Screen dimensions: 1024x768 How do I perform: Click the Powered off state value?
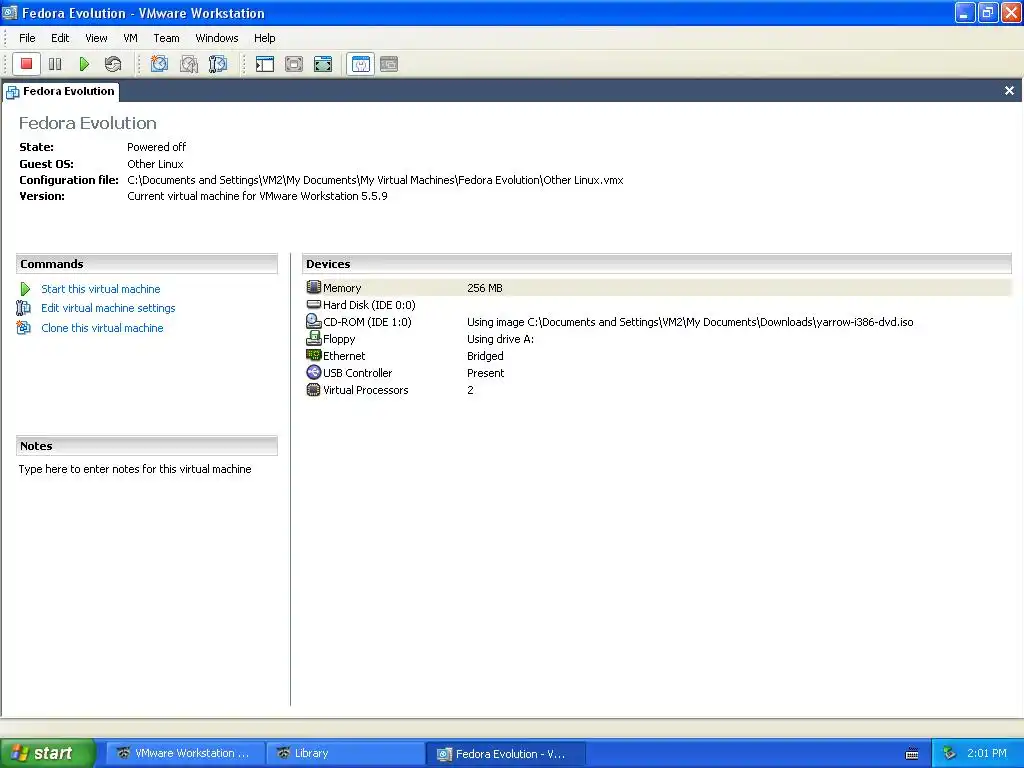[x=157, y=147]
